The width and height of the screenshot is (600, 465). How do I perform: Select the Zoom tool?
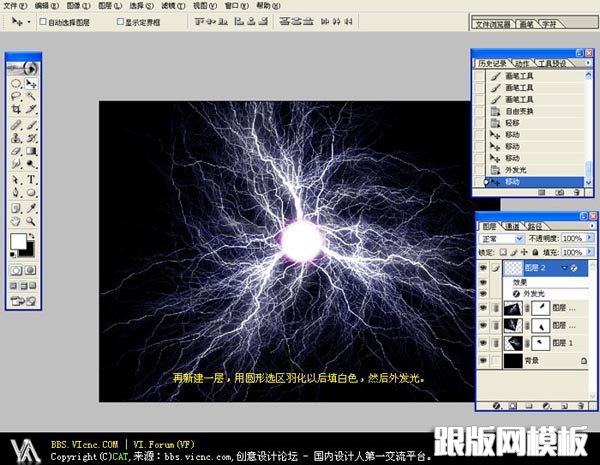point(31,221)
